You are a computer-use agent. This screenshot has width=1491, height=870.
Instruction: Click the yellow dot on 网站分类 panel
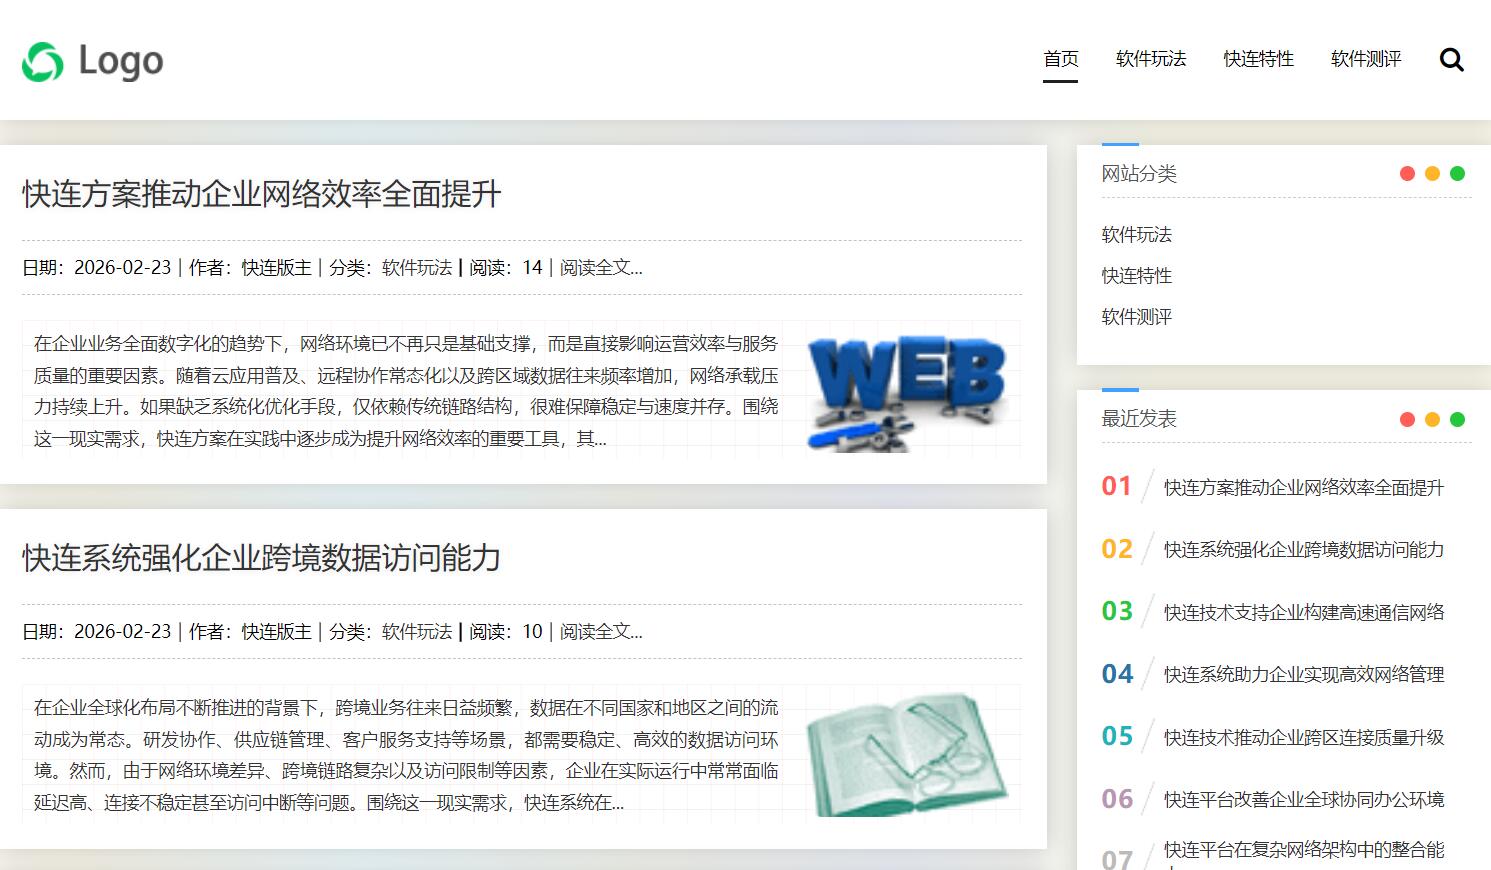(x=1433, y=172)
